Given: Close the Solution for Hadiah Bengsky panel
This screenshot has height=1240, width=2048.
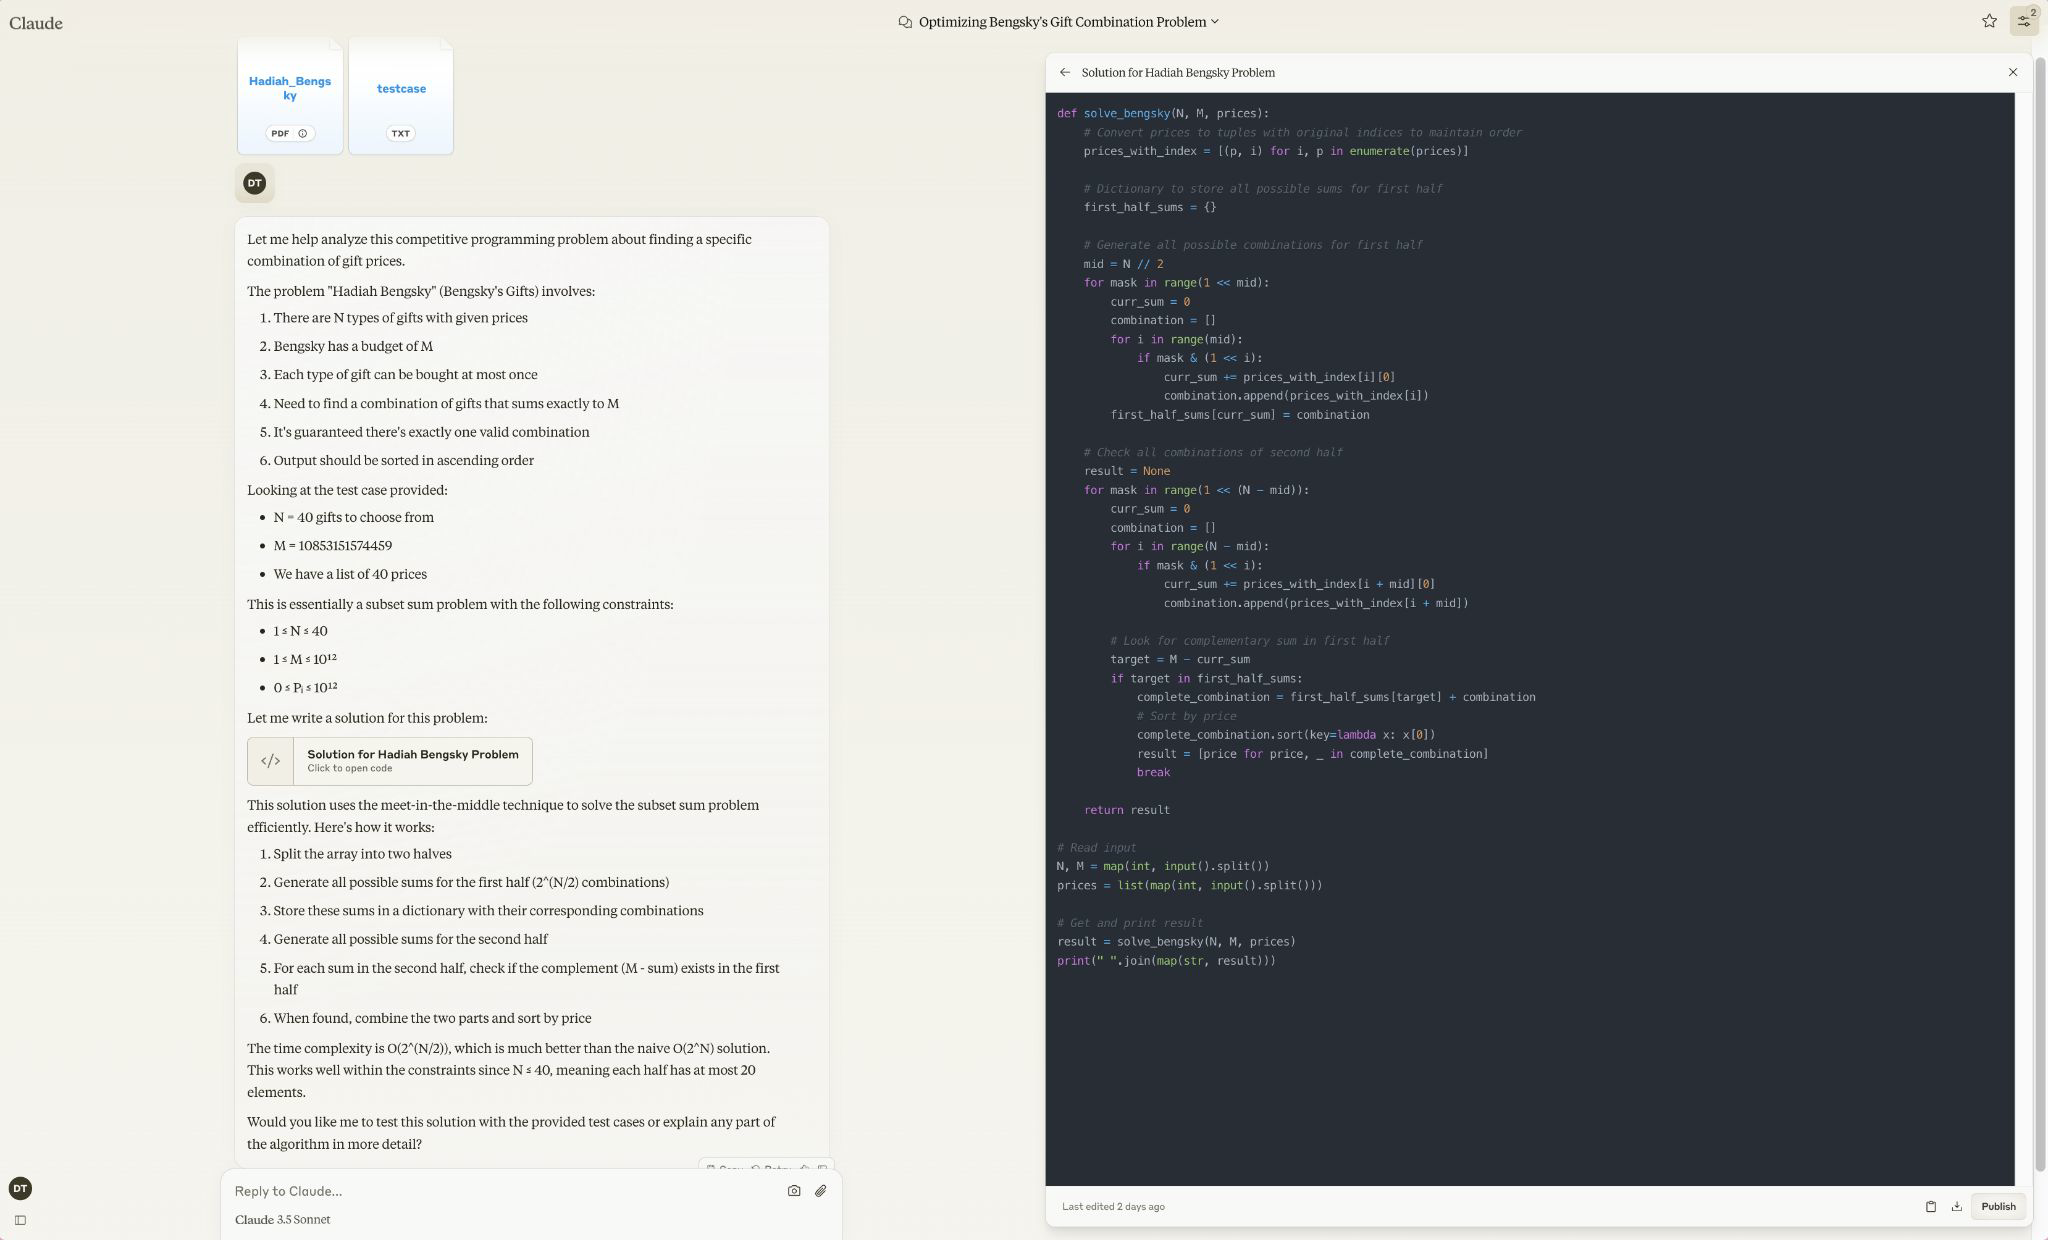Looking at the screenshot, I should coord(2013,72).
